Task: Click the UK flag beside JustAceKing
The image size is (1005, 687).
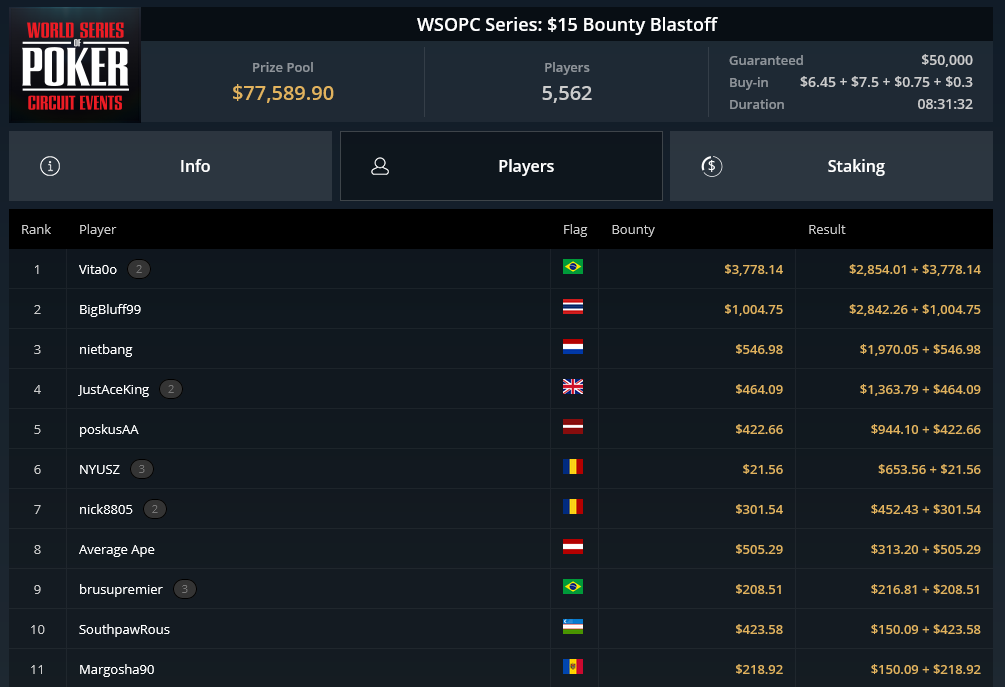Action: click(x=573, y=386)
